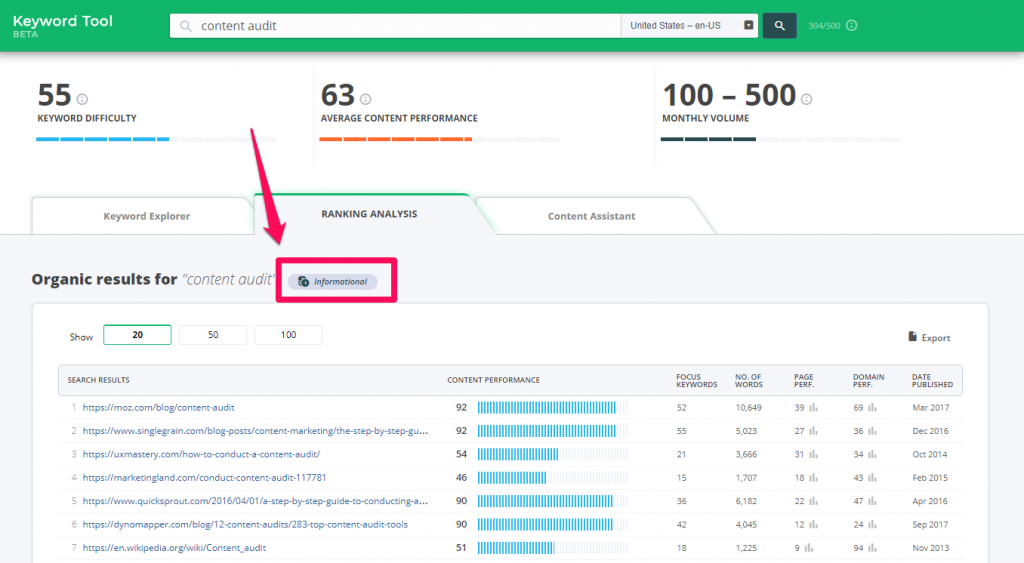The height and width of the screenshot is (563, 1024).
Task: Click the green search button icon
Action: click(x=779, y=25)
